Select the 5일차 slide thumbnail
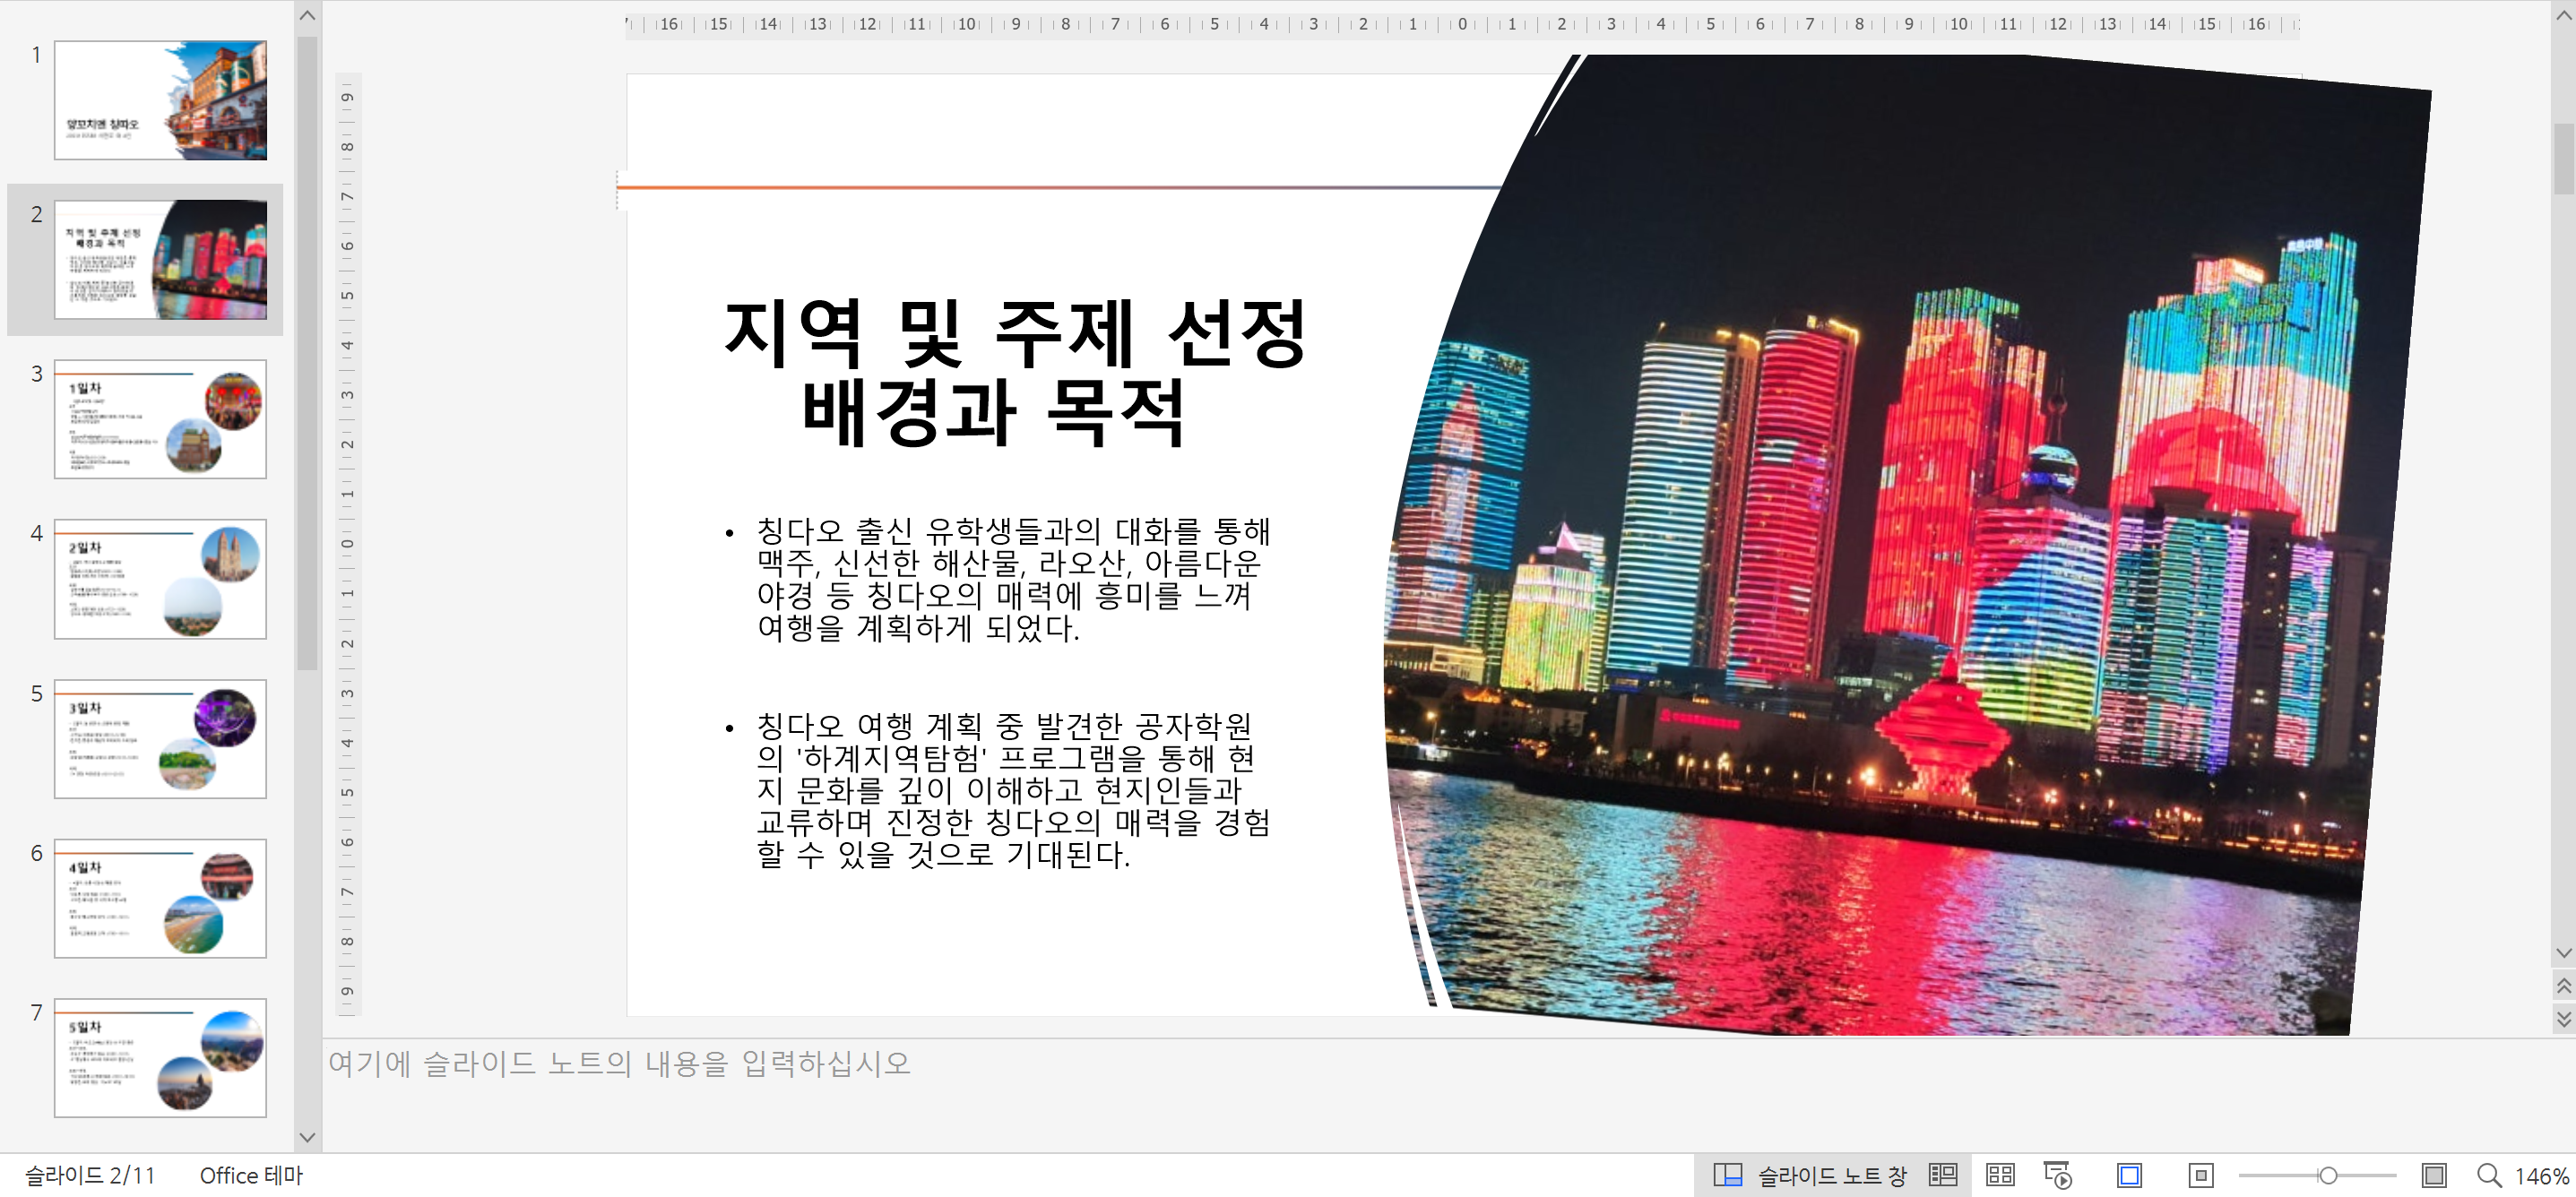This screenshot has width=2576, height=1197. [160, 1057]
